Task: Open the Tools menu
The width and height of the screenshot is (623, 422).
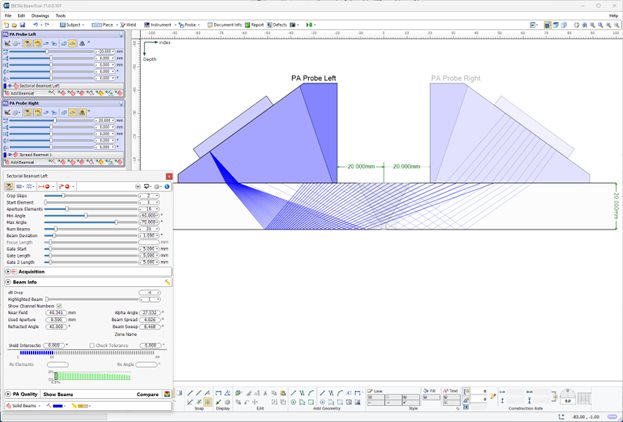Action: pyautogui.click(x=61, y=16)
